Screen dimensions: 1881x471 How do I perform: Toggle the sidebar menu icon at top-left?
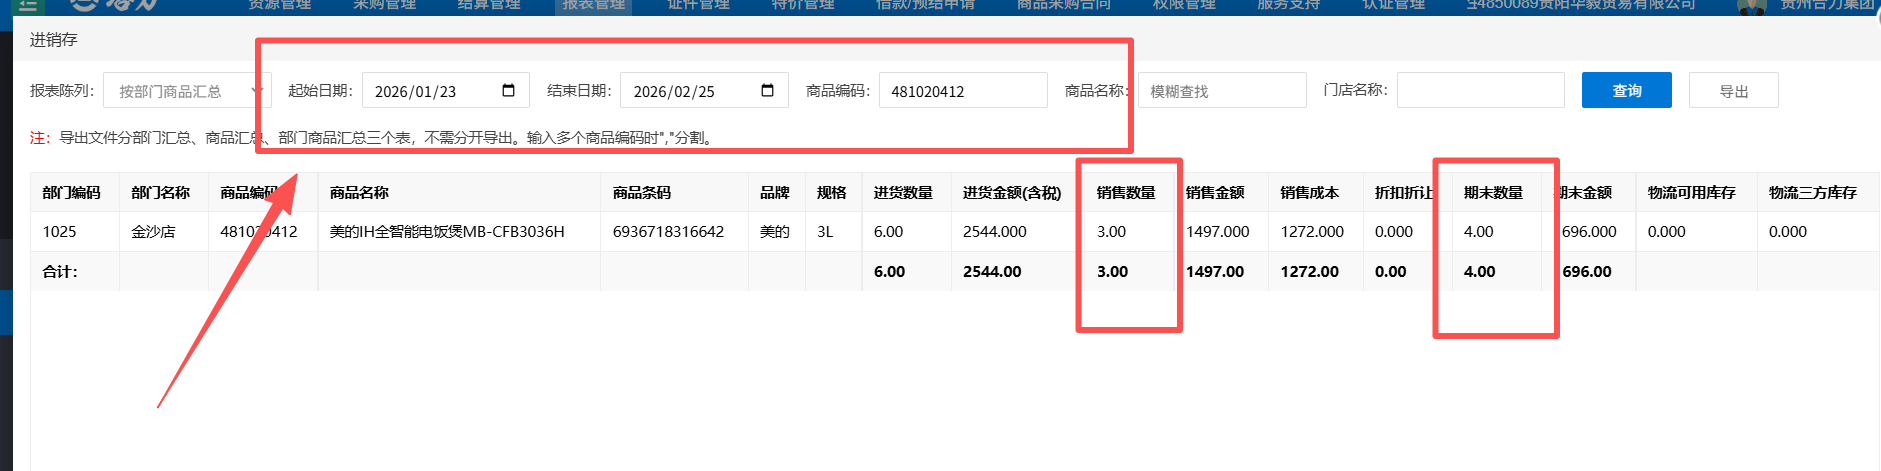pos(27,5)
